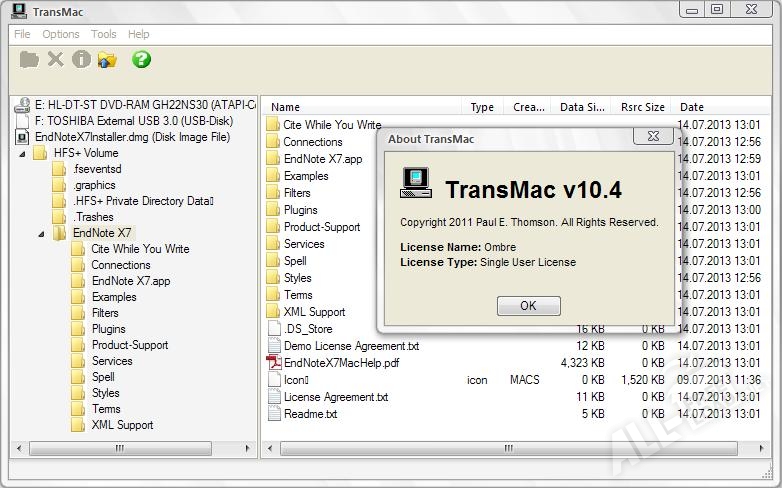782x488 pixels.
Task: Sort file list by Date column
Action: point(692,107)
